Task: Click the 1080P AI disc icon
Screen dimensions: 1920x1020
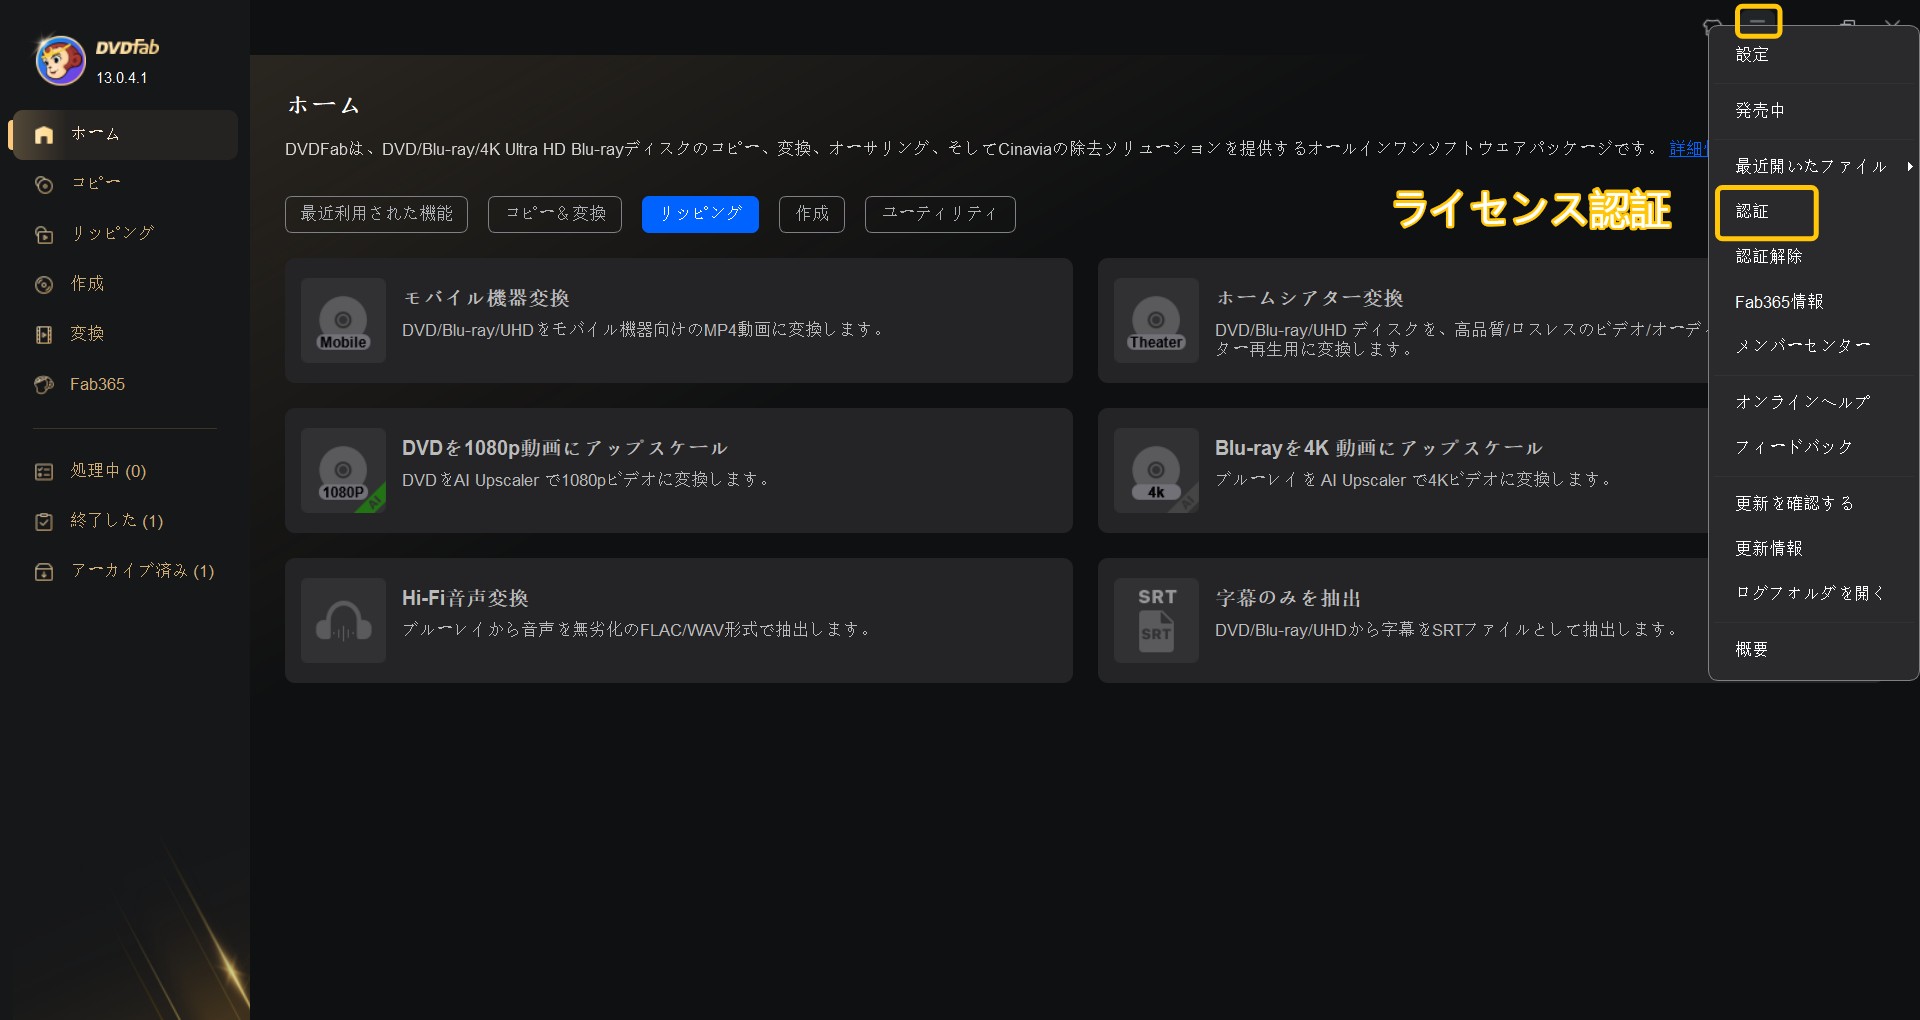Action: (343, 471)
